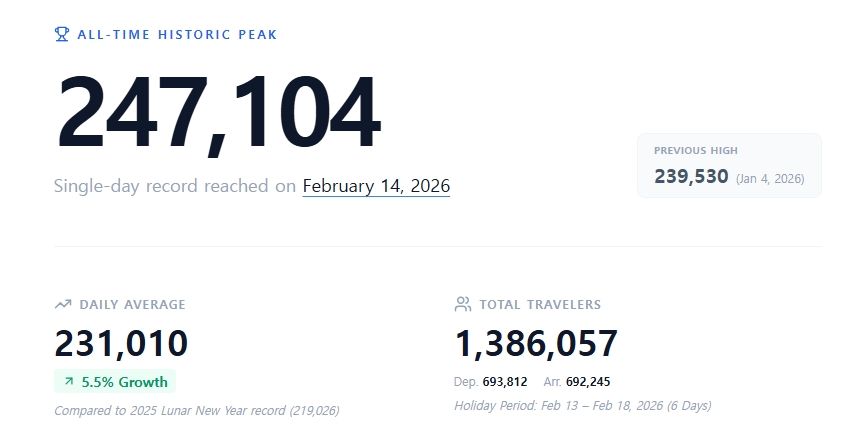Click the All-Time Historic Peak heading
Image resolution: width=858 pixels, height=441 pixels.
177,35
